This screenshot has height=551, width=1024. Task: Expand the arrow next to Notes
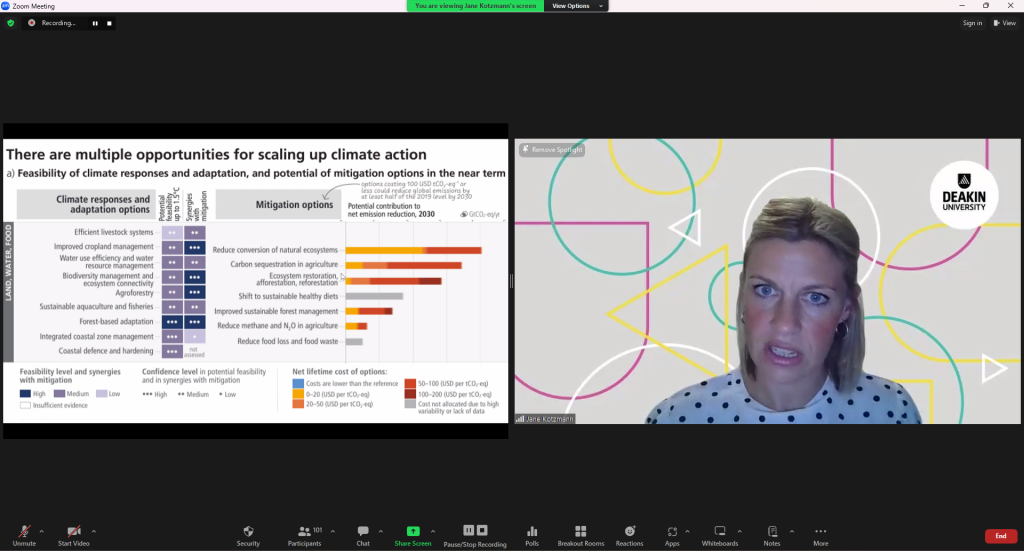click(x=792, y=531)
